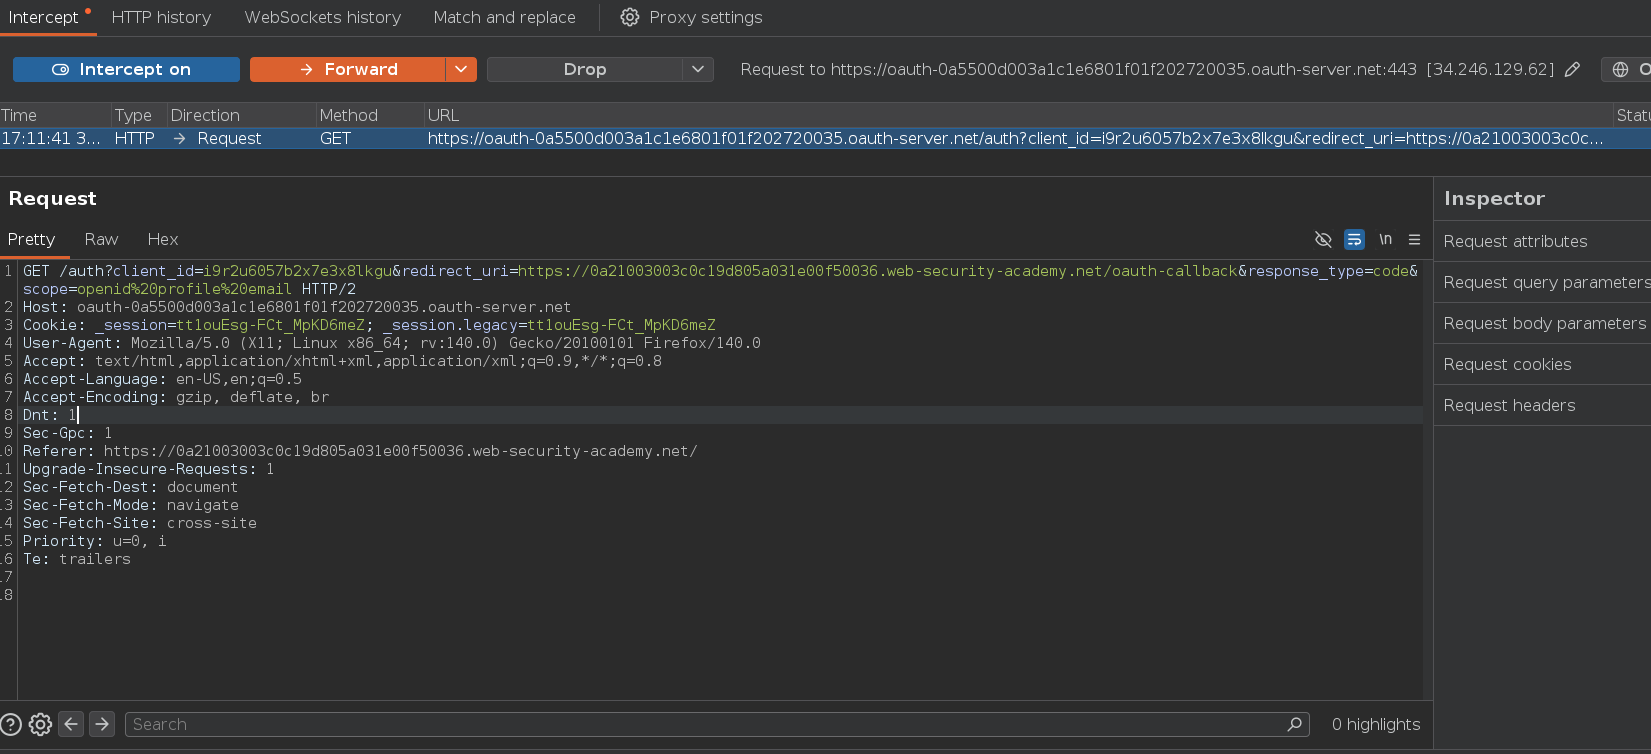The width and height of the screenshot is (1651, 754).
Task: Click the Host header line
Action: point(297,307)
